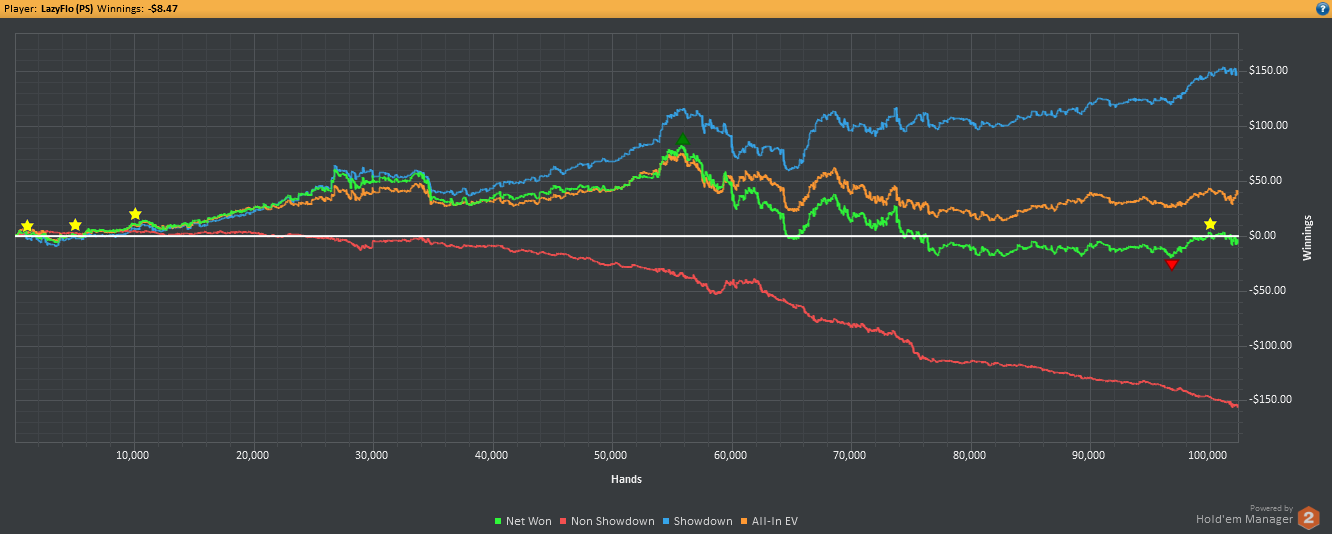Toggle the Showdown legend entry

pyautogui.click(x=696, y=521)
